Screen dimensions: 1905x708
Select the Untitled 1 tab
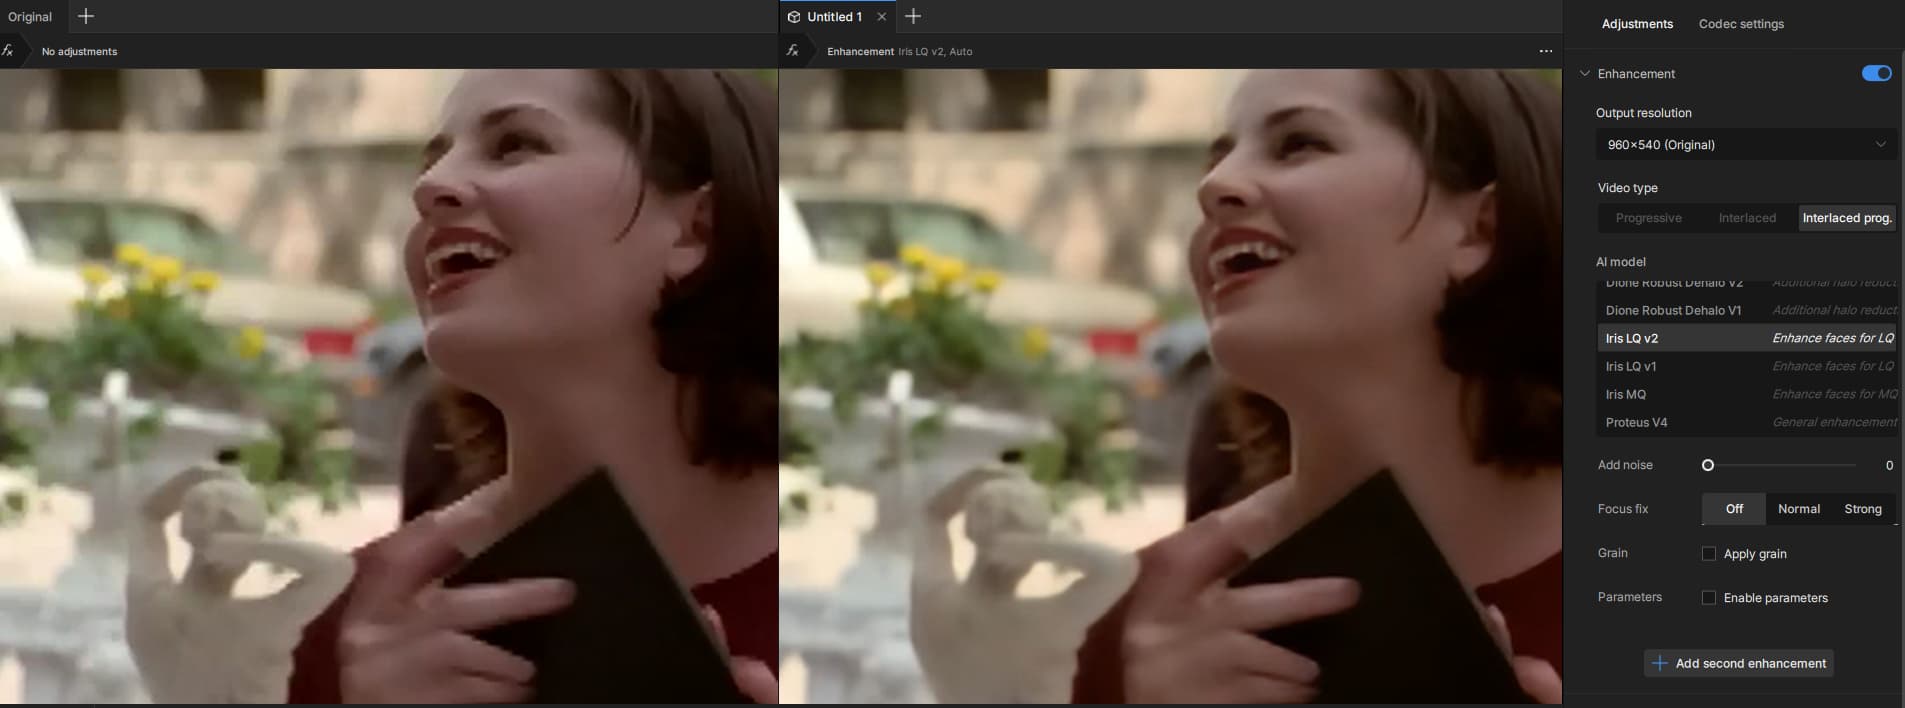click(834, 17)
